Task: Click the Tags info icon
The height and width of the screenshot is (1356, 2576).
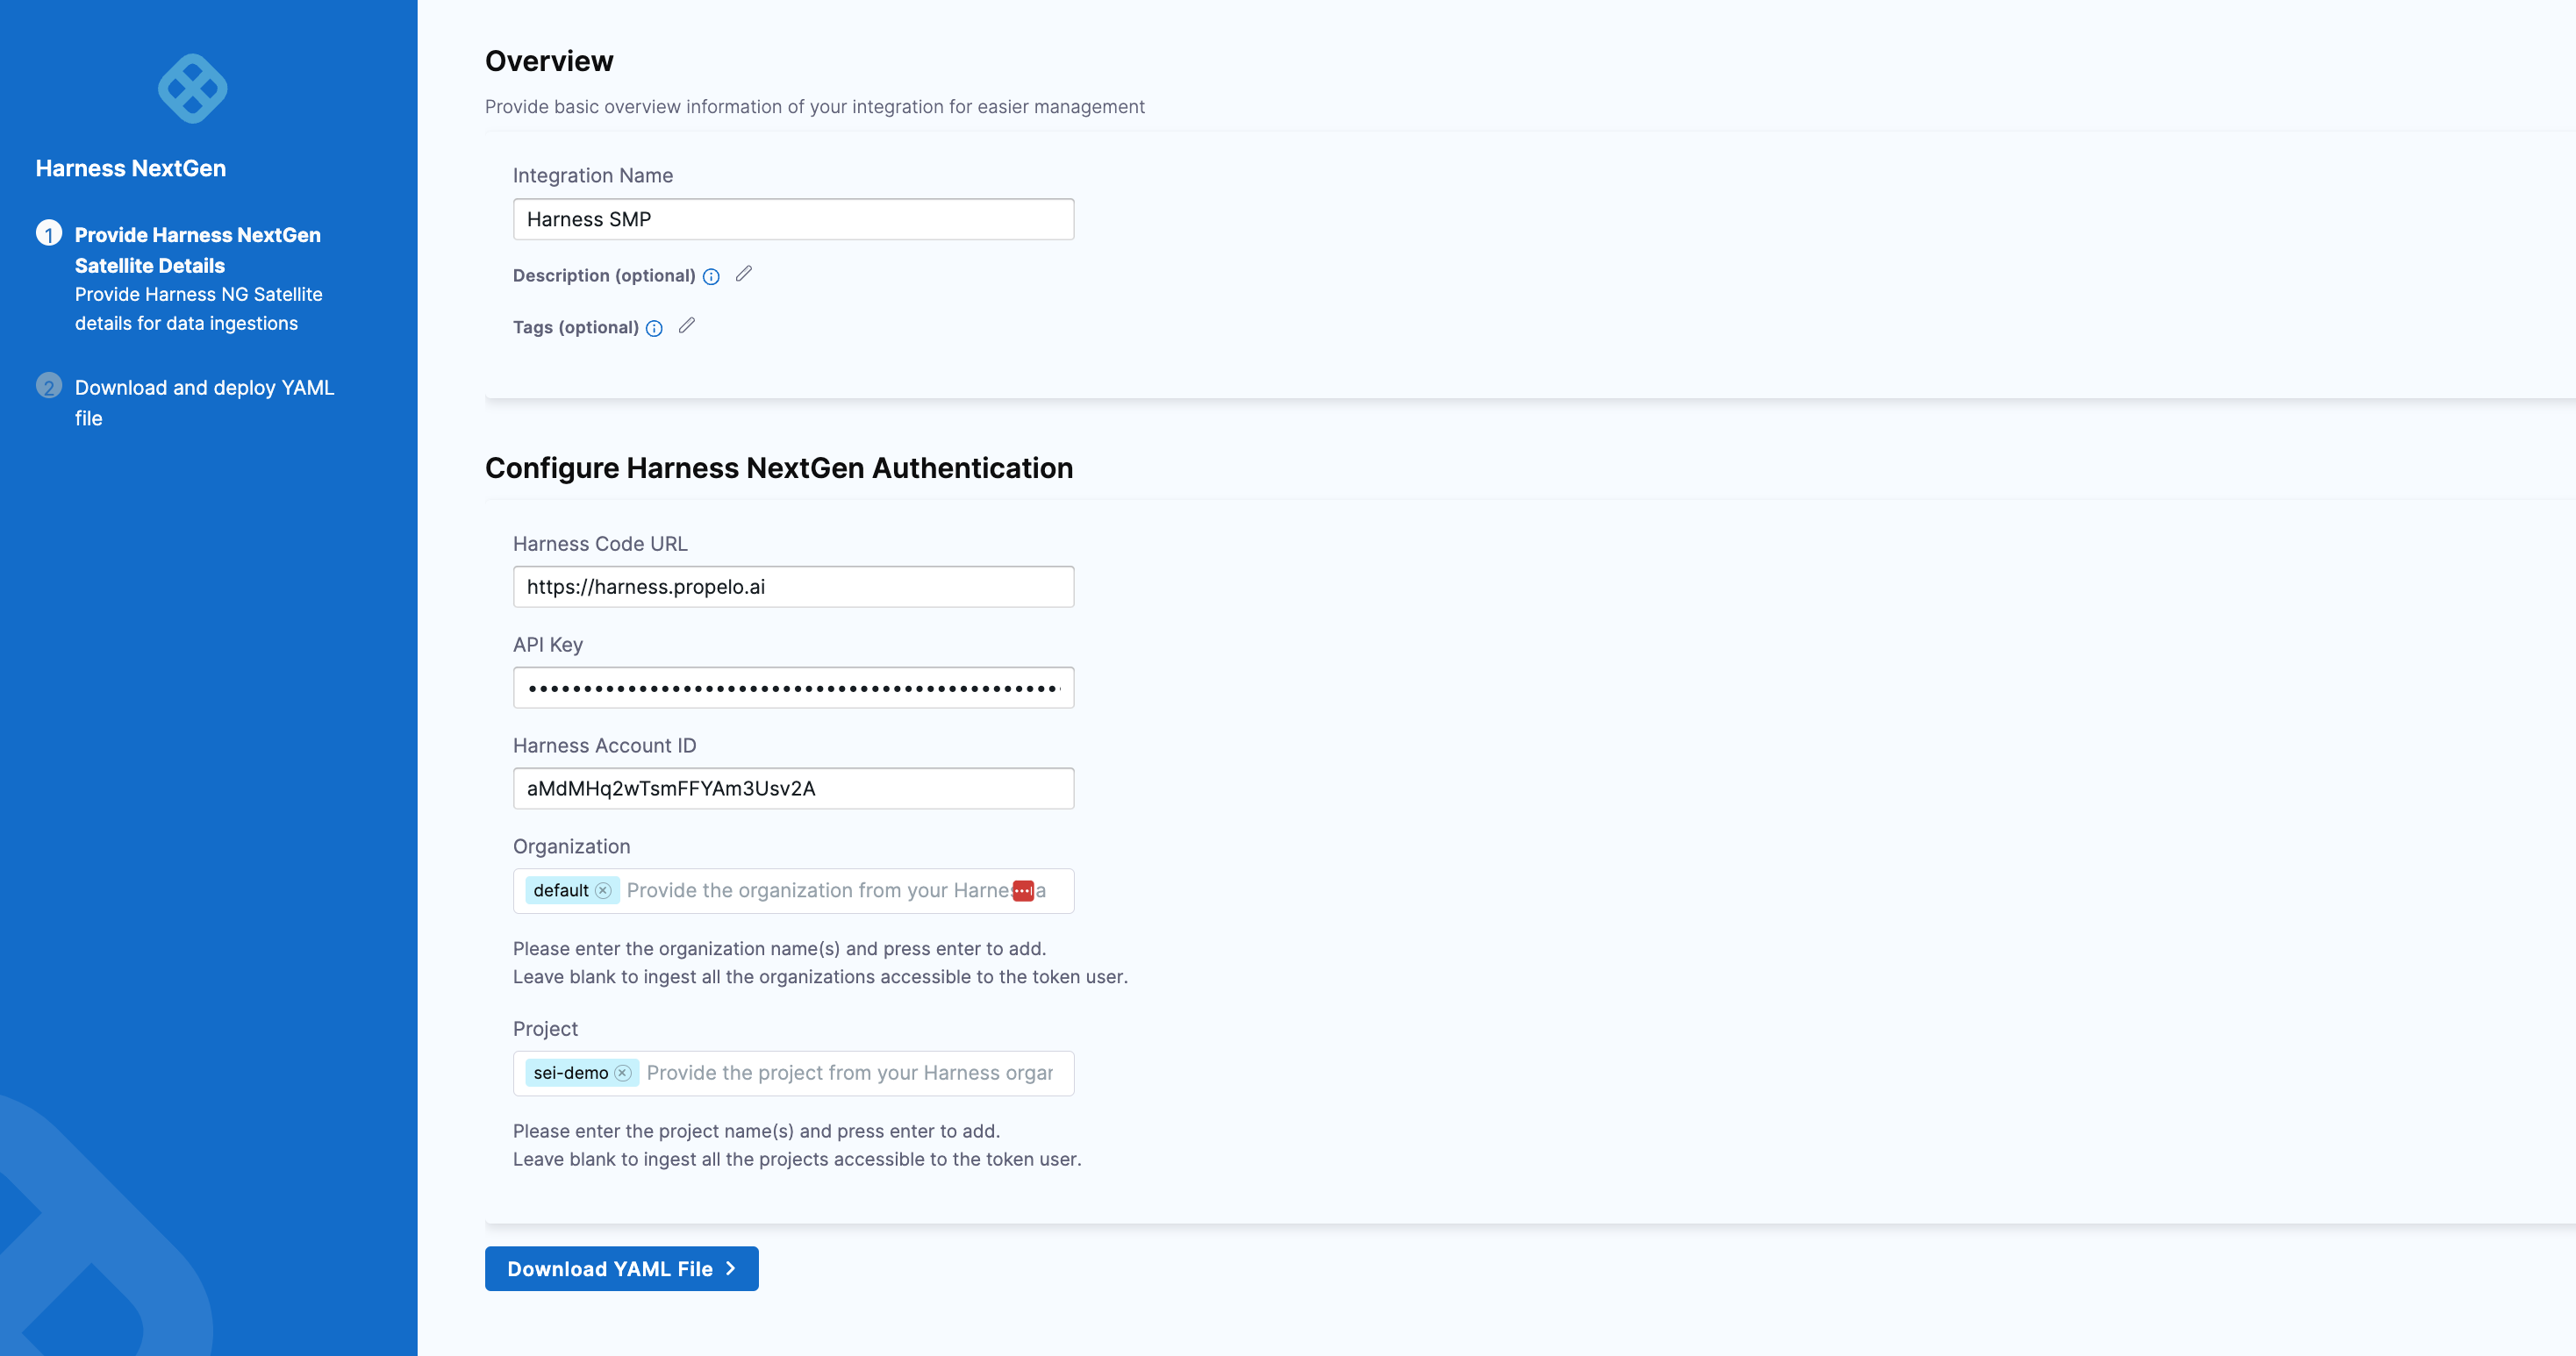Action: click(x=654, y=328)
